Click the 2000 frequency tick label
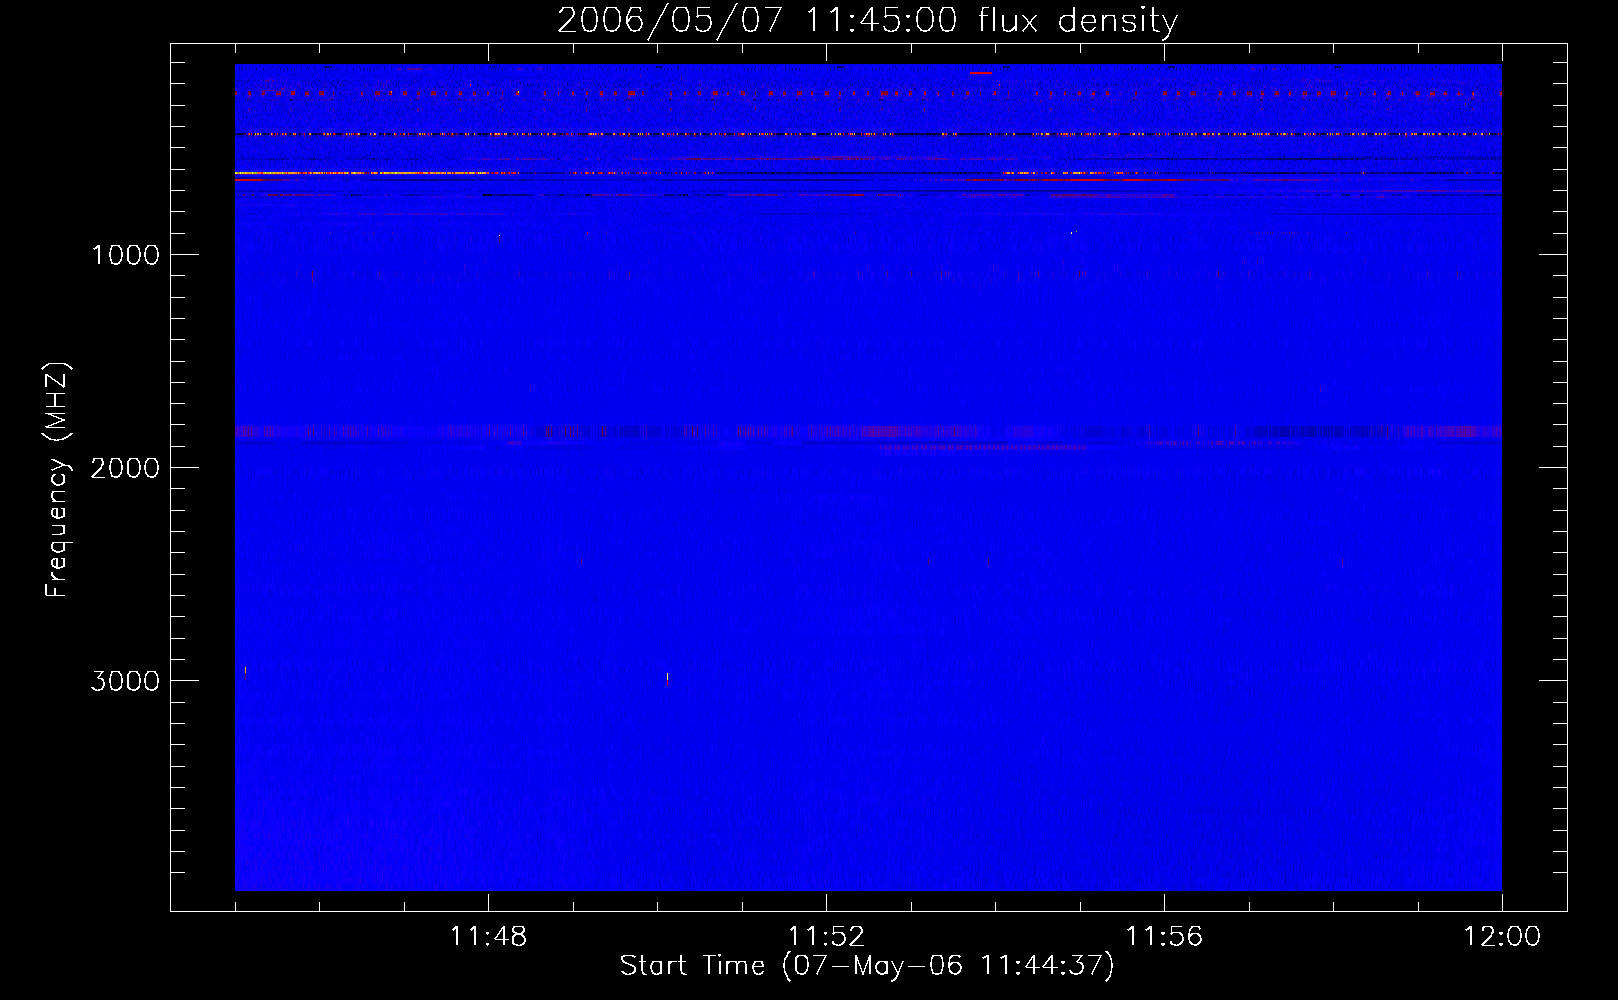This screenshot has height=1000, width=1618. tap(125, 468)
